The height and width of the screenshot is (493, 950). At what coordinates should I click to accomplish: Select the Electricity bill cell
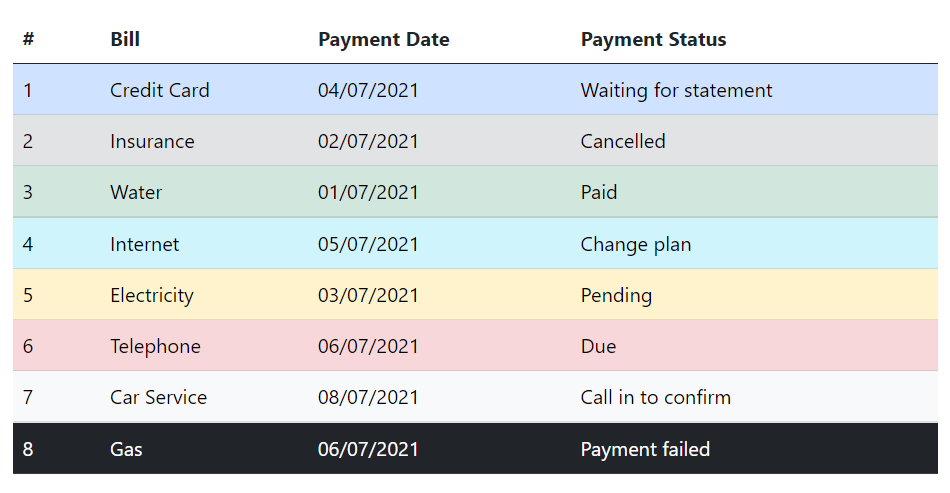tap(151, 295)
